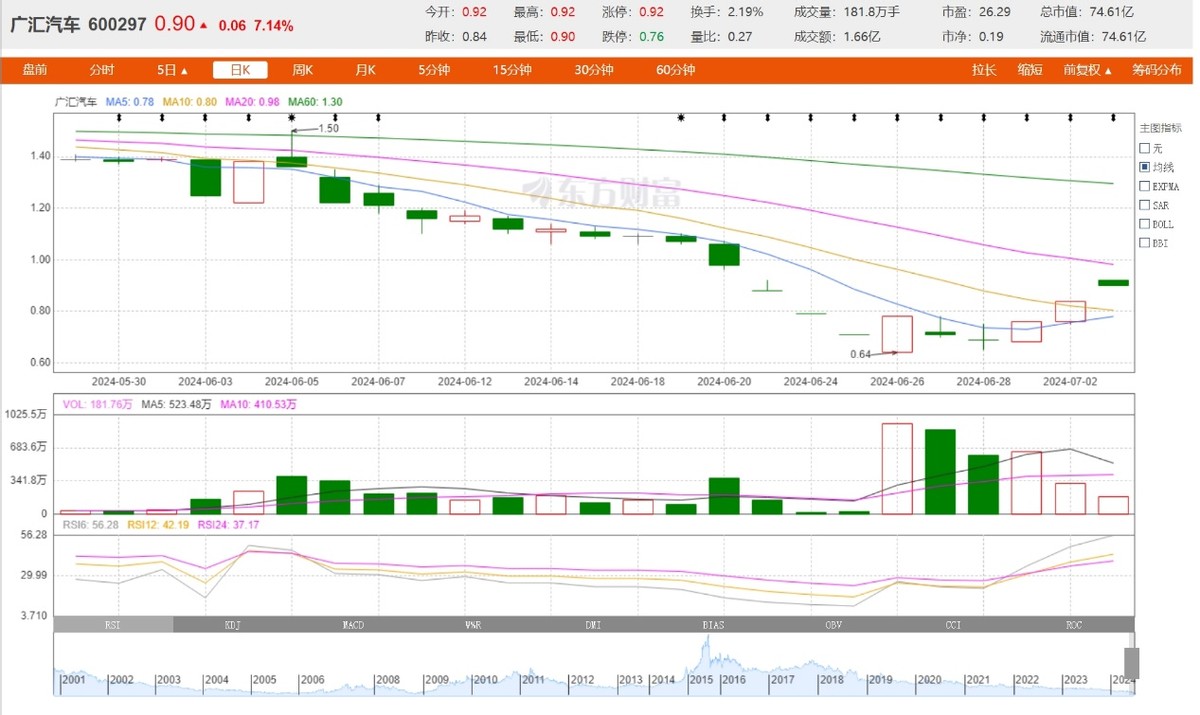Click the tallest red volume bar
Screen dimensions: 1200x715
pyautogui.click(x=897, y=468)
